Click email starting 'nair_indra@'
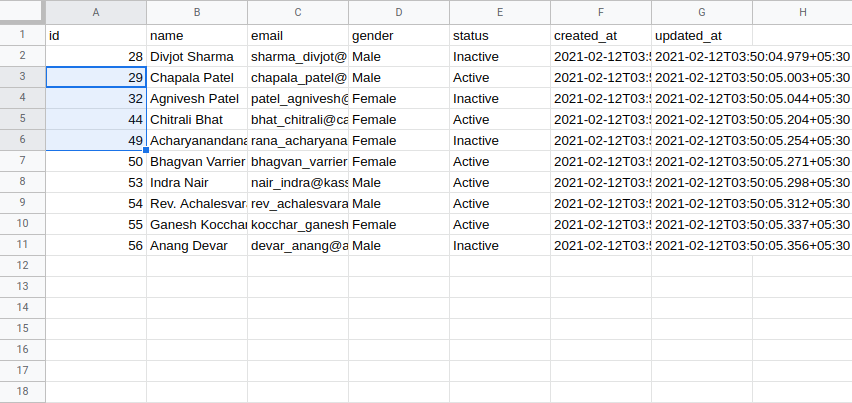Viewport: 852px width, 403px height. pos(298,182)
